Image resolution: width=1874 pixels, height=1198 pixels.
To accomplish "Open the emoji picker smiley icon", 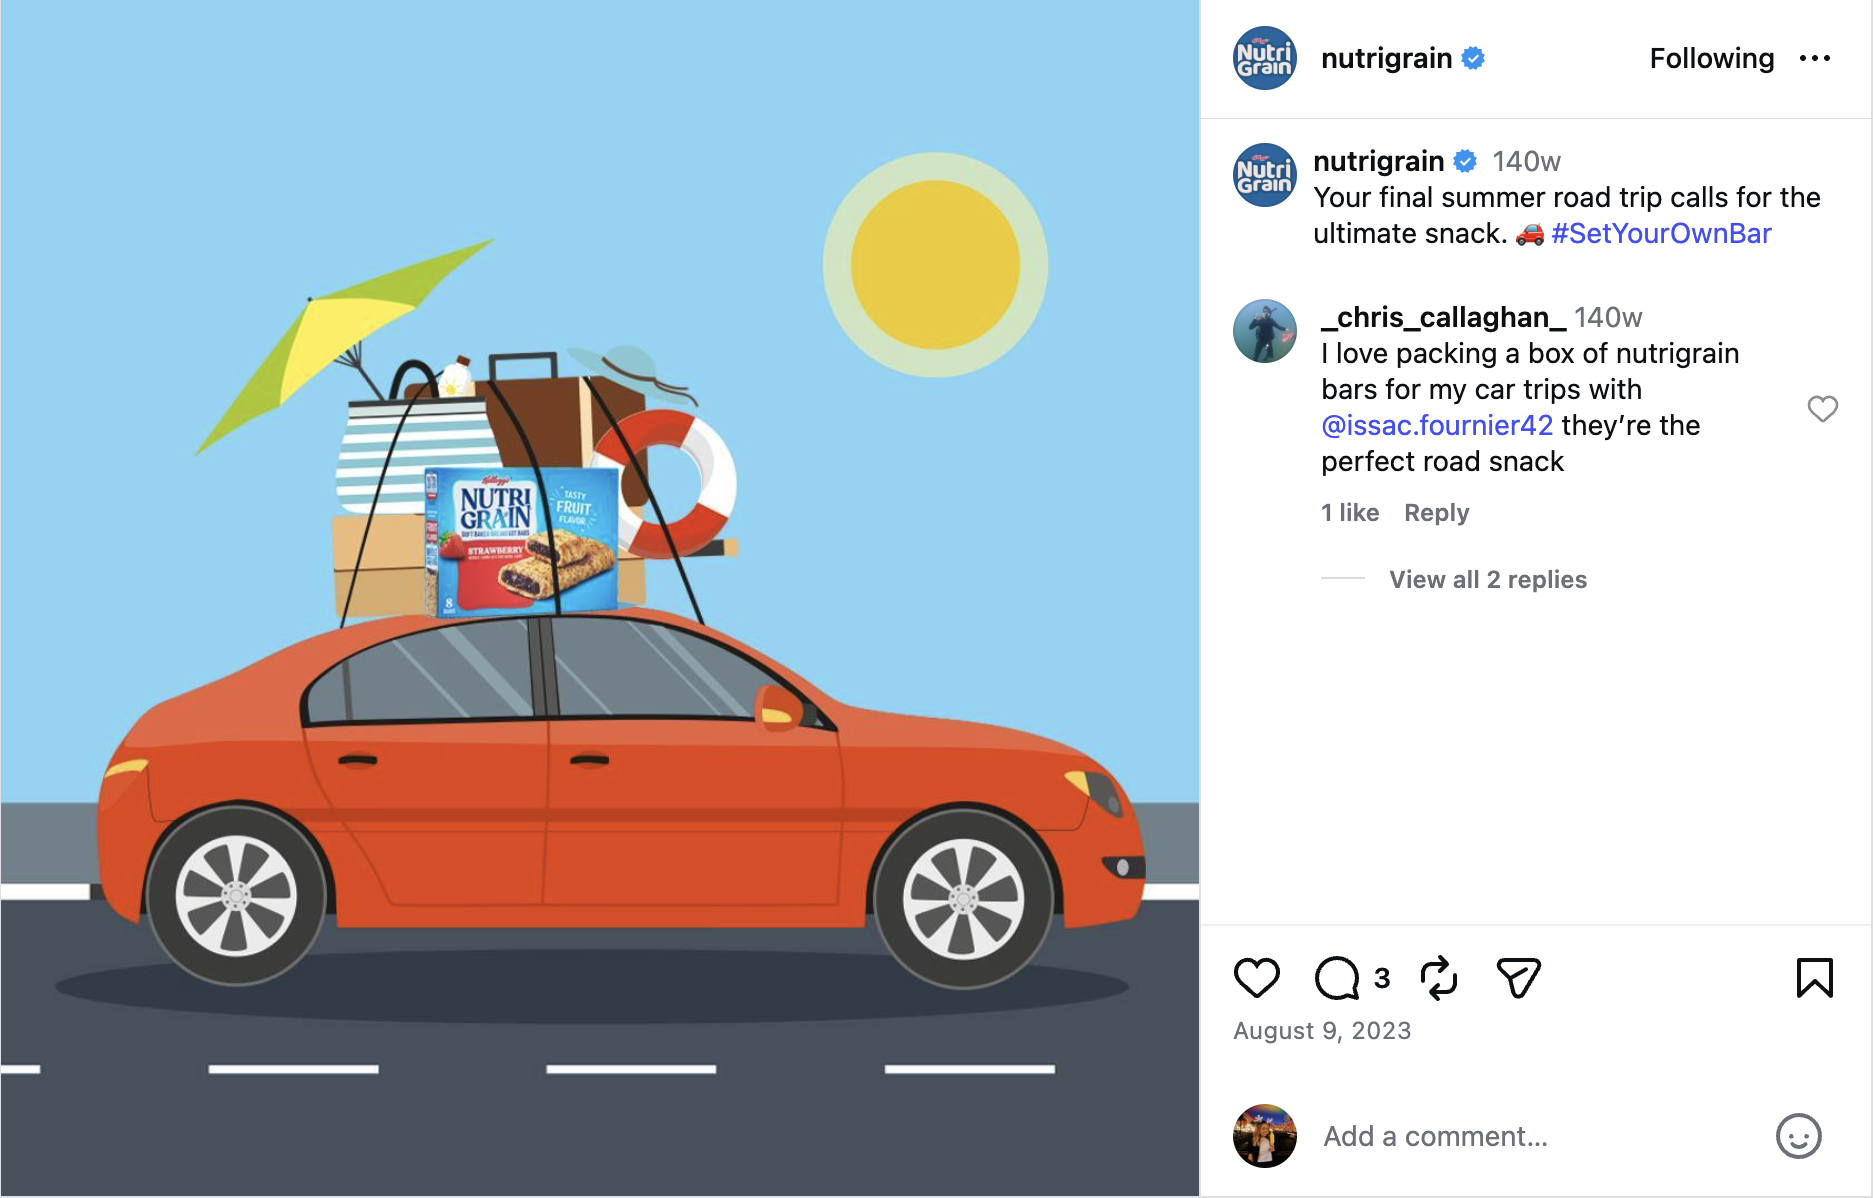I will 1798,1136.
